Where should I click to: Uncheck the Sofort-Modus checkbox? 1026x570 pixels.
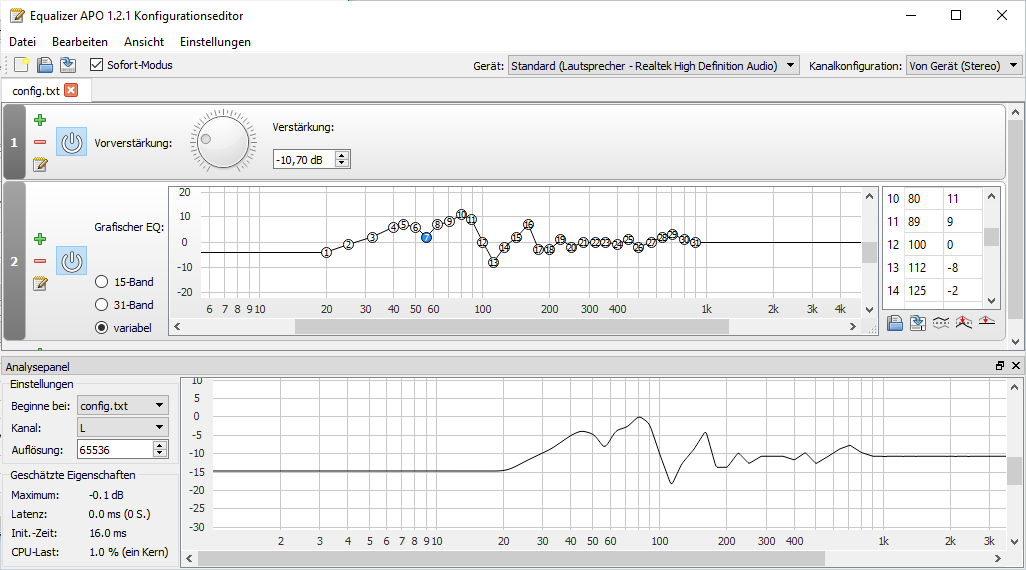click(x=97, y=65)
